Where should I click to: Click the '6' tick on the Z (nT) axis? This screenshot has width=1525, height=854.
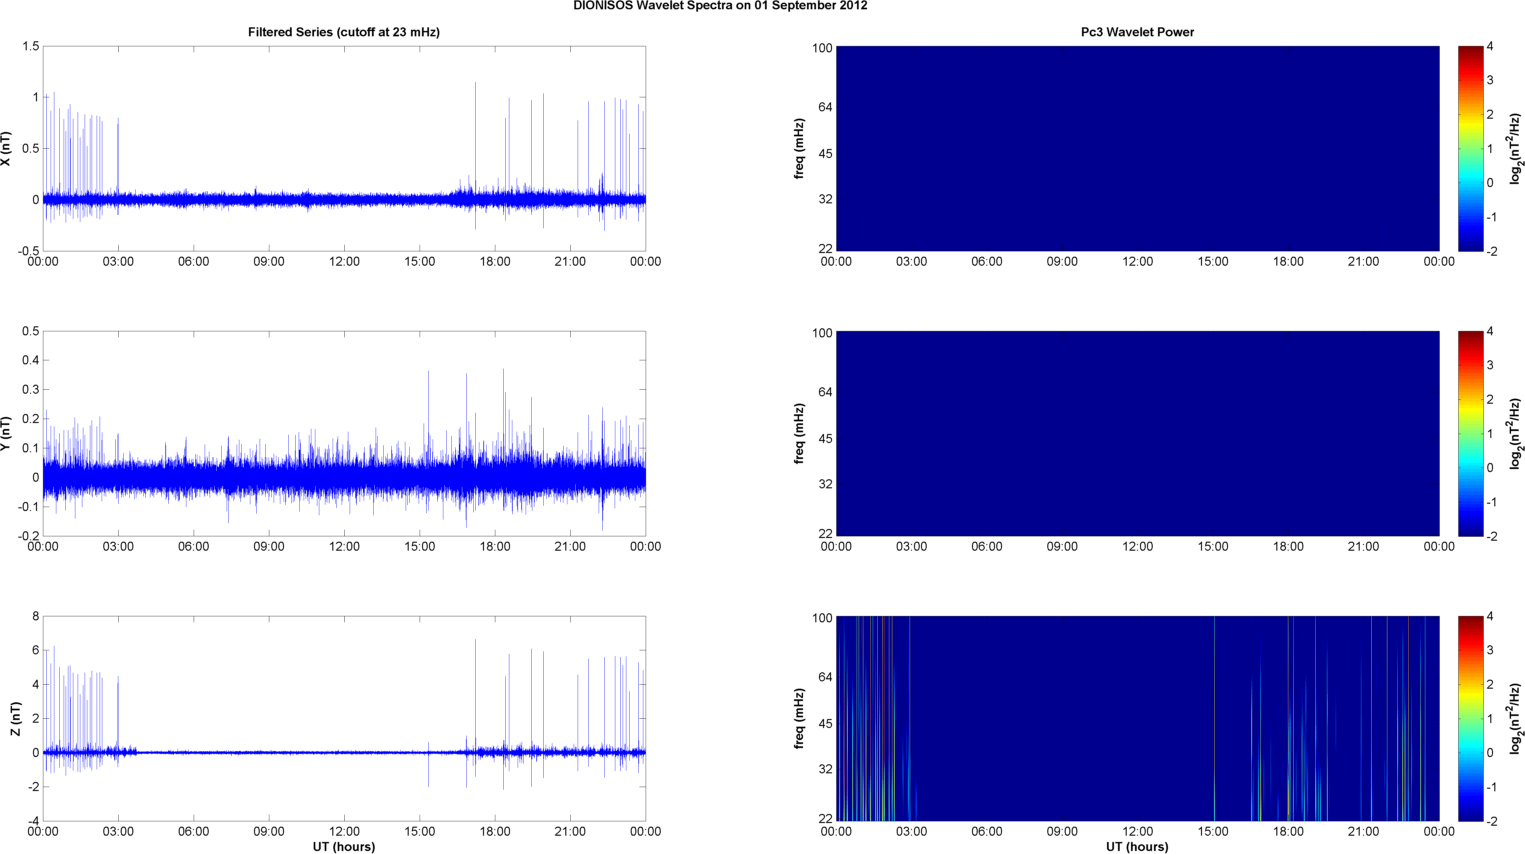click(x=36, y=651)
